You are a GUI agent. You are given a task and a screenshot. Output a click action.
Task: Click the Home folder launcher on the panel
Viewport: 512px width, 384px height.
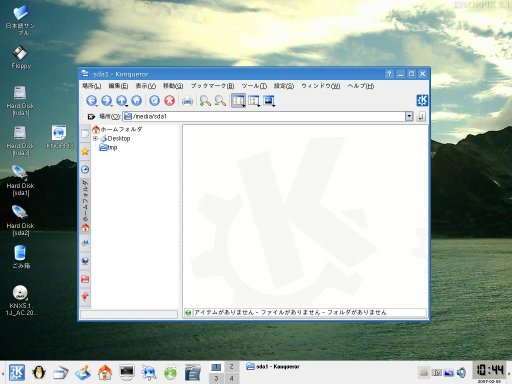(x=105, y=372)
